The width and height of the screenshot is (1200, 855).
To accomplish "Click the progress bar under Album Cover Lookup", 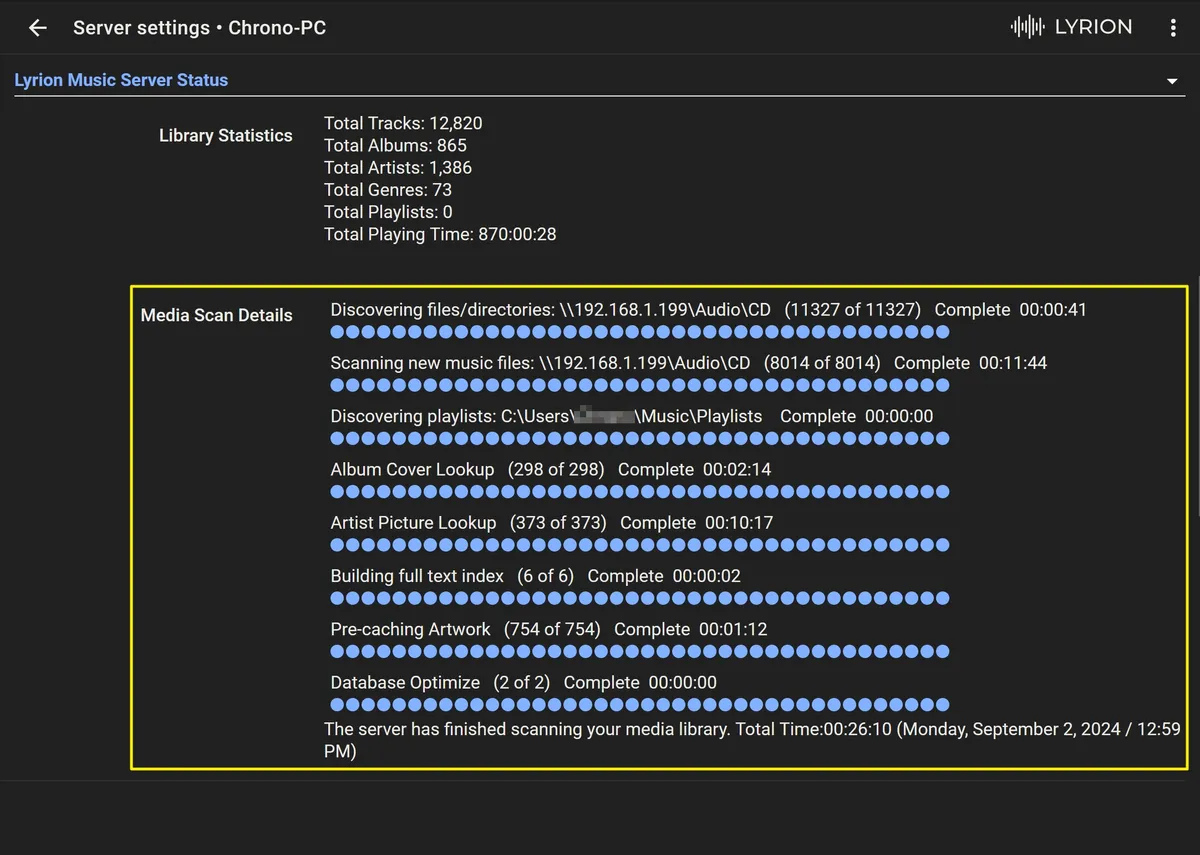I will click(x=640, y=492).
